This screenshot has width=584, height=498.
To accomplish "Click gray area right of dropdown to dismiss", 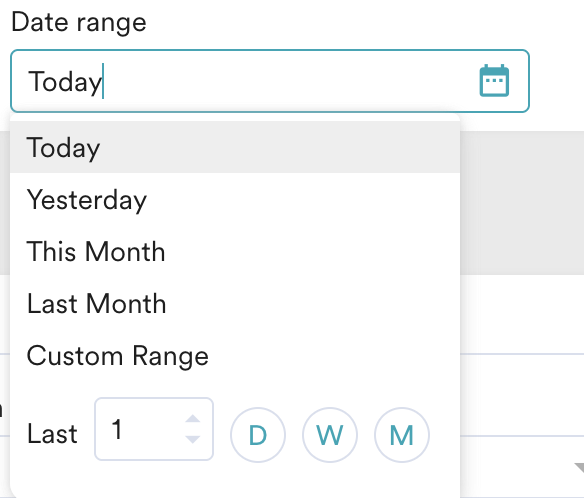I will point(522,203).
